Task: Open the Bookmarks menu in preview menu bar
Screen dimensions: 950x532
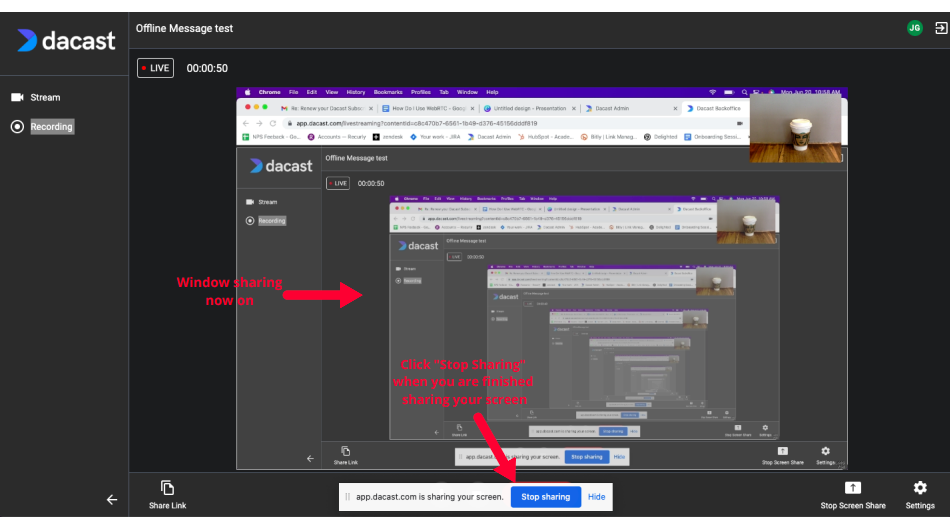Action: coord(388,92)
